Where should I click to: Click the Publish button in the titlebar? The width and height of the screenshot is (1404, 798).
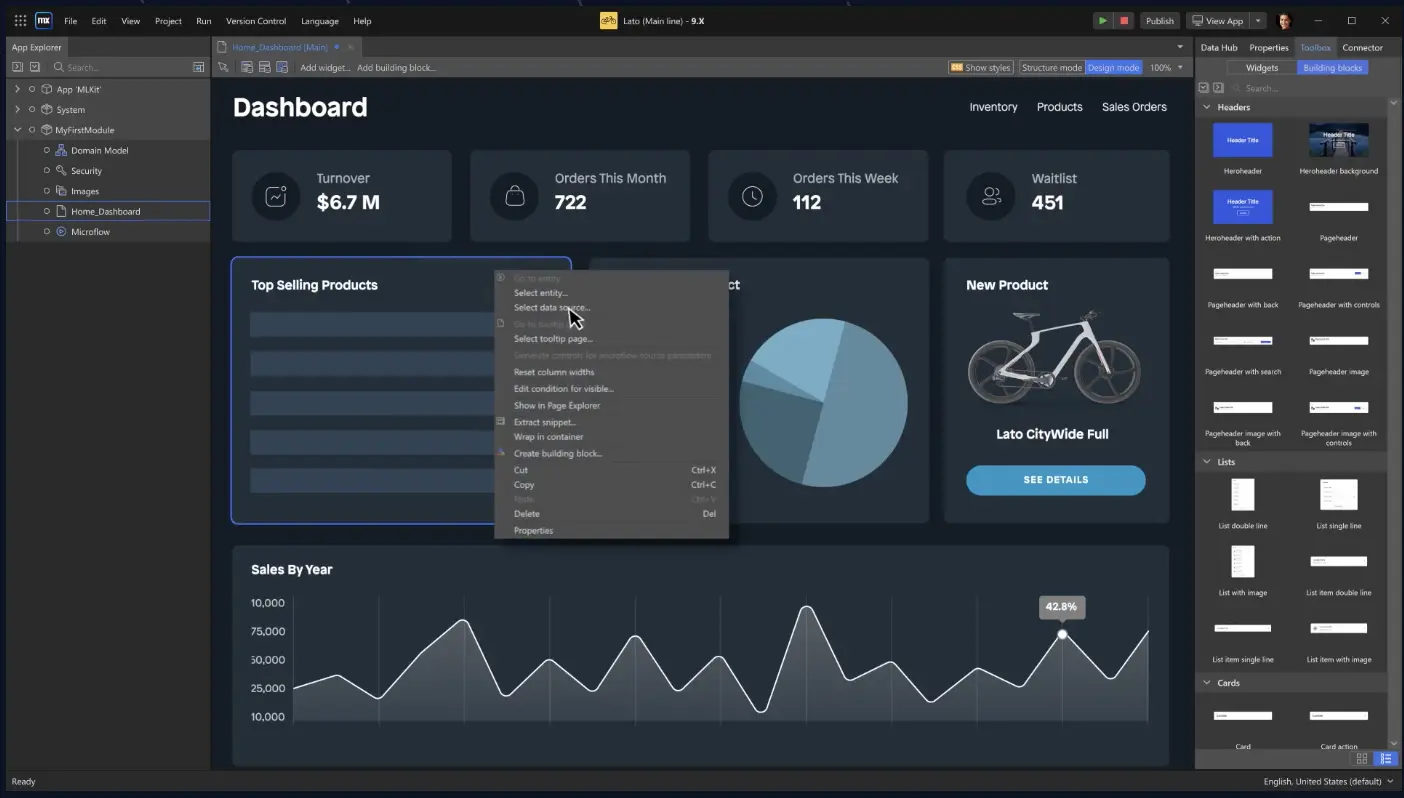tap(1159, 20)
